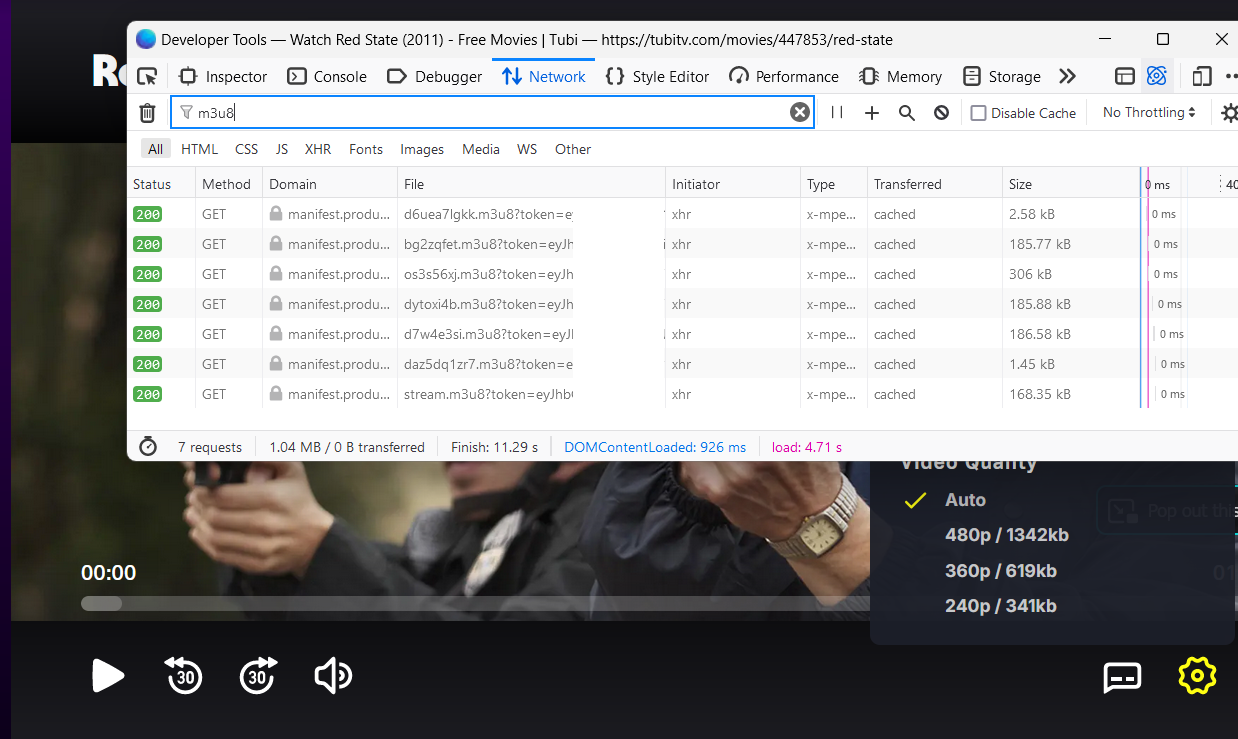Open the Performance tab
1238x739 pixels.
pyautogui.click(x=784, y=76)
